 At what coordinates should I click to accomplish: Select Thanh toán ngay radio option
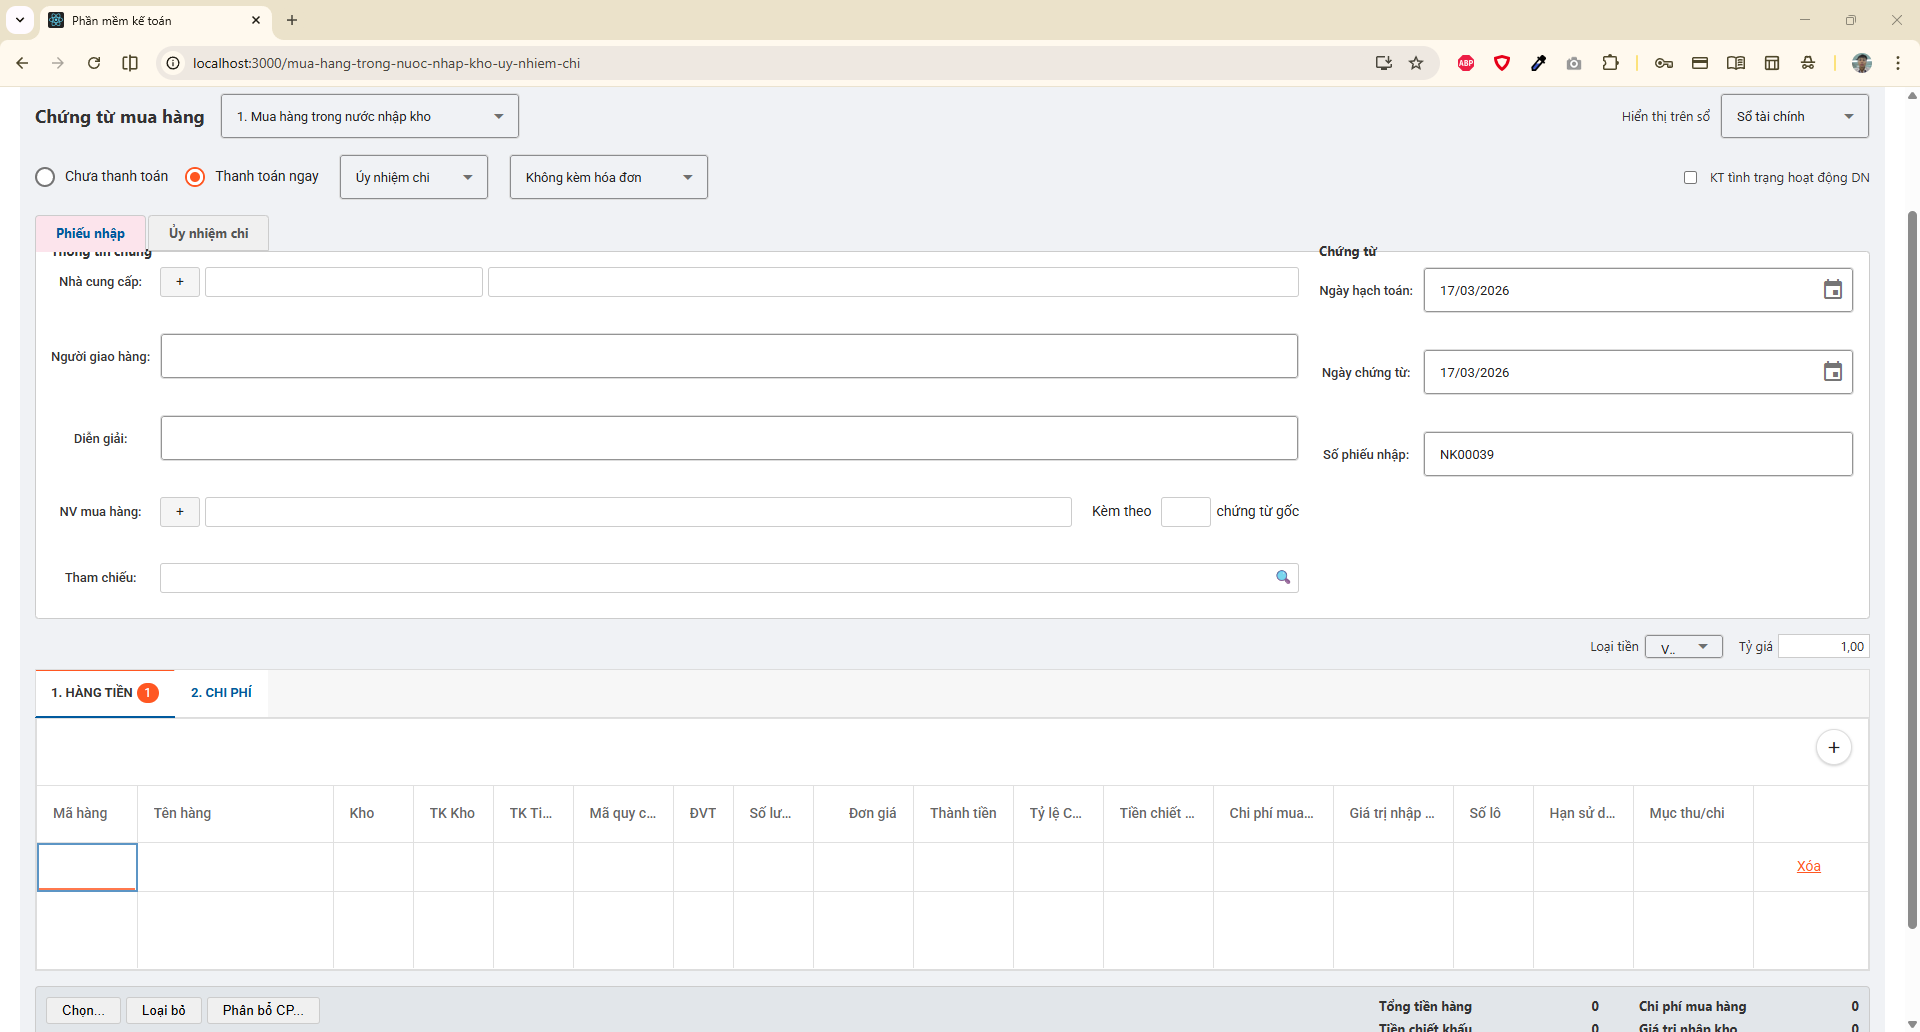point(196,177)
